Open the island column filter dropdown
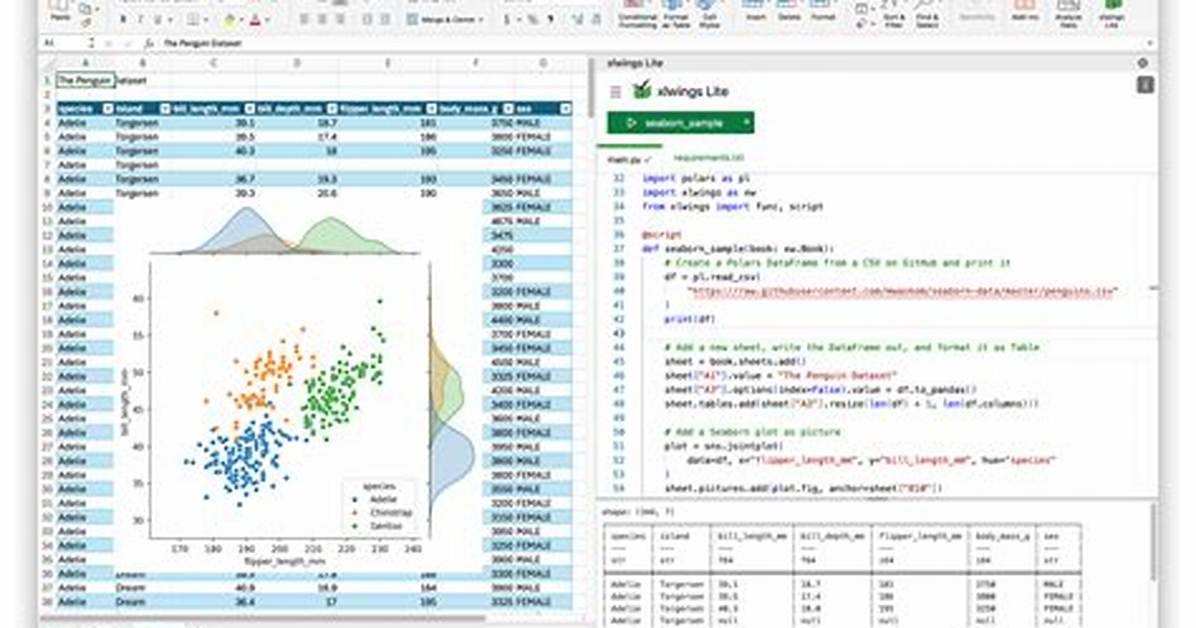The height and width of the screenshot is (628, 1196). click(164, 109)
